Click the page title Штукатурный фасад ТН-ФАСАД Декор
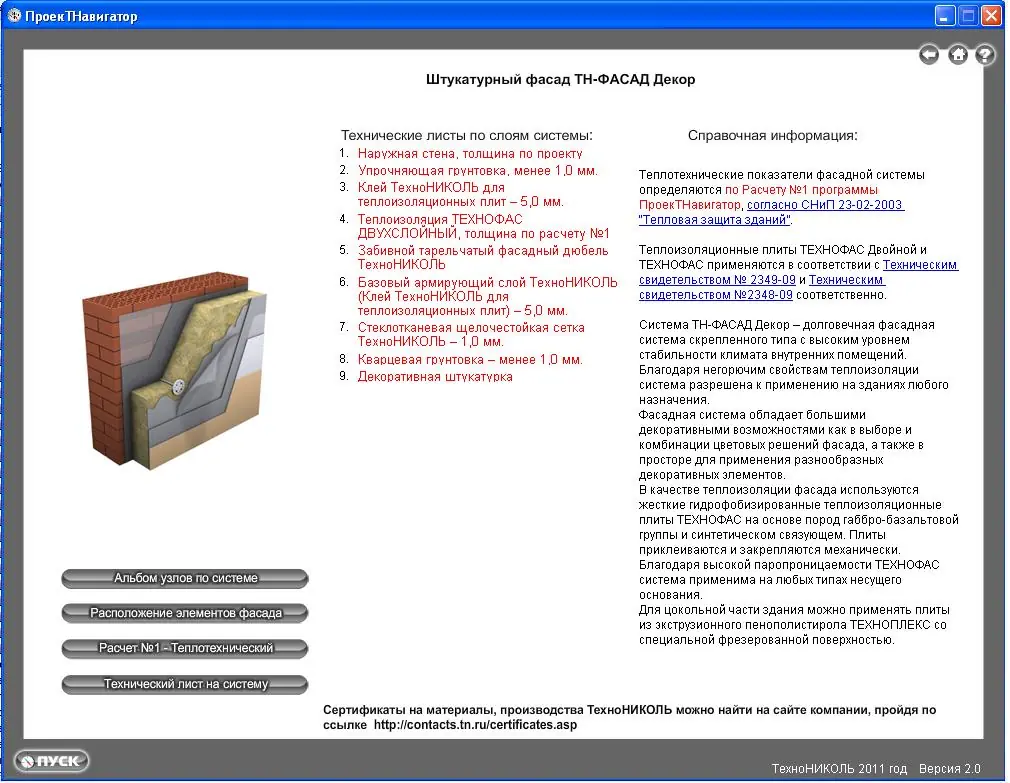This screenshot has height=783, width=1010. pos(560,80)
